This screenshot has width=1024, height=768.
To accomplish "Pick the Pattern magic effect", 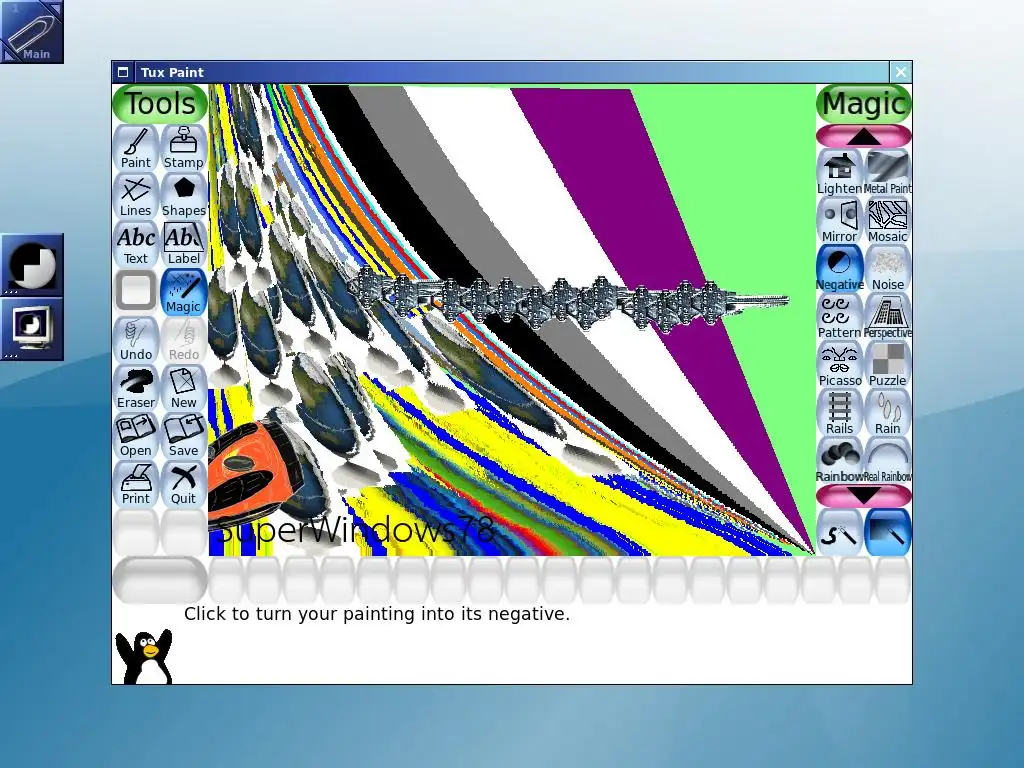I will click(x=840, y=317).
